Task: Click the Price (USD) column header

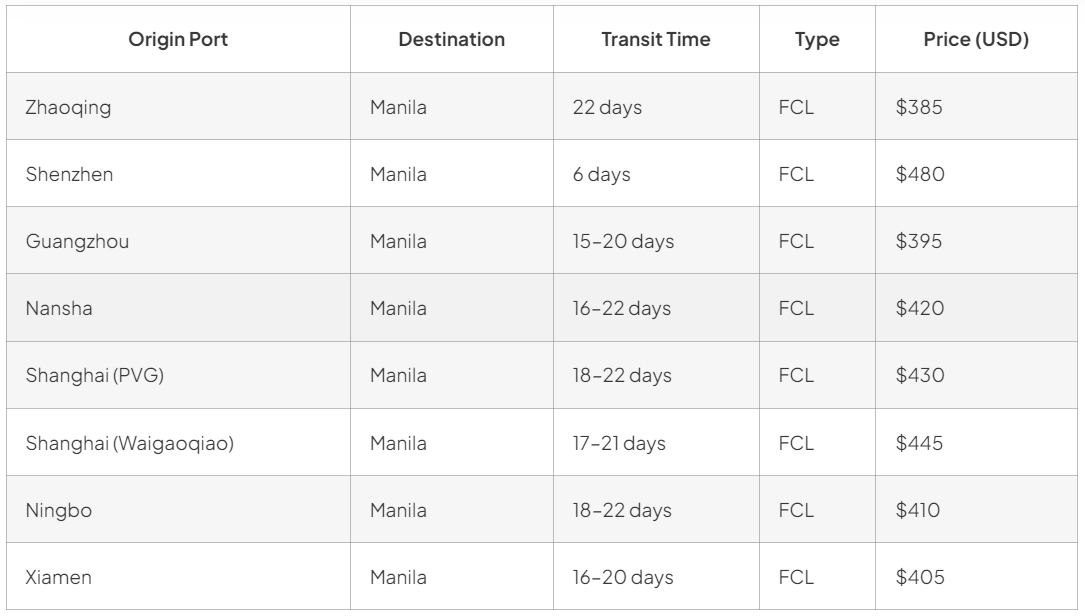Action: click(x=976, y=39)
